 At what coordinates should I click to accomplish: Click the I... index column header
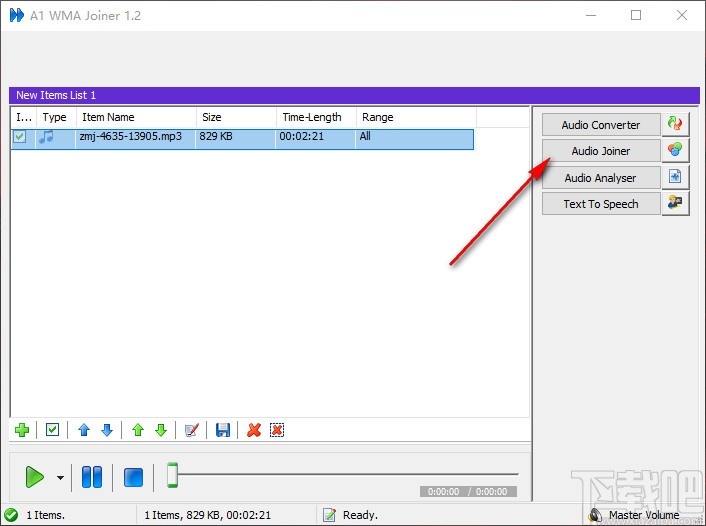point(23,117)
